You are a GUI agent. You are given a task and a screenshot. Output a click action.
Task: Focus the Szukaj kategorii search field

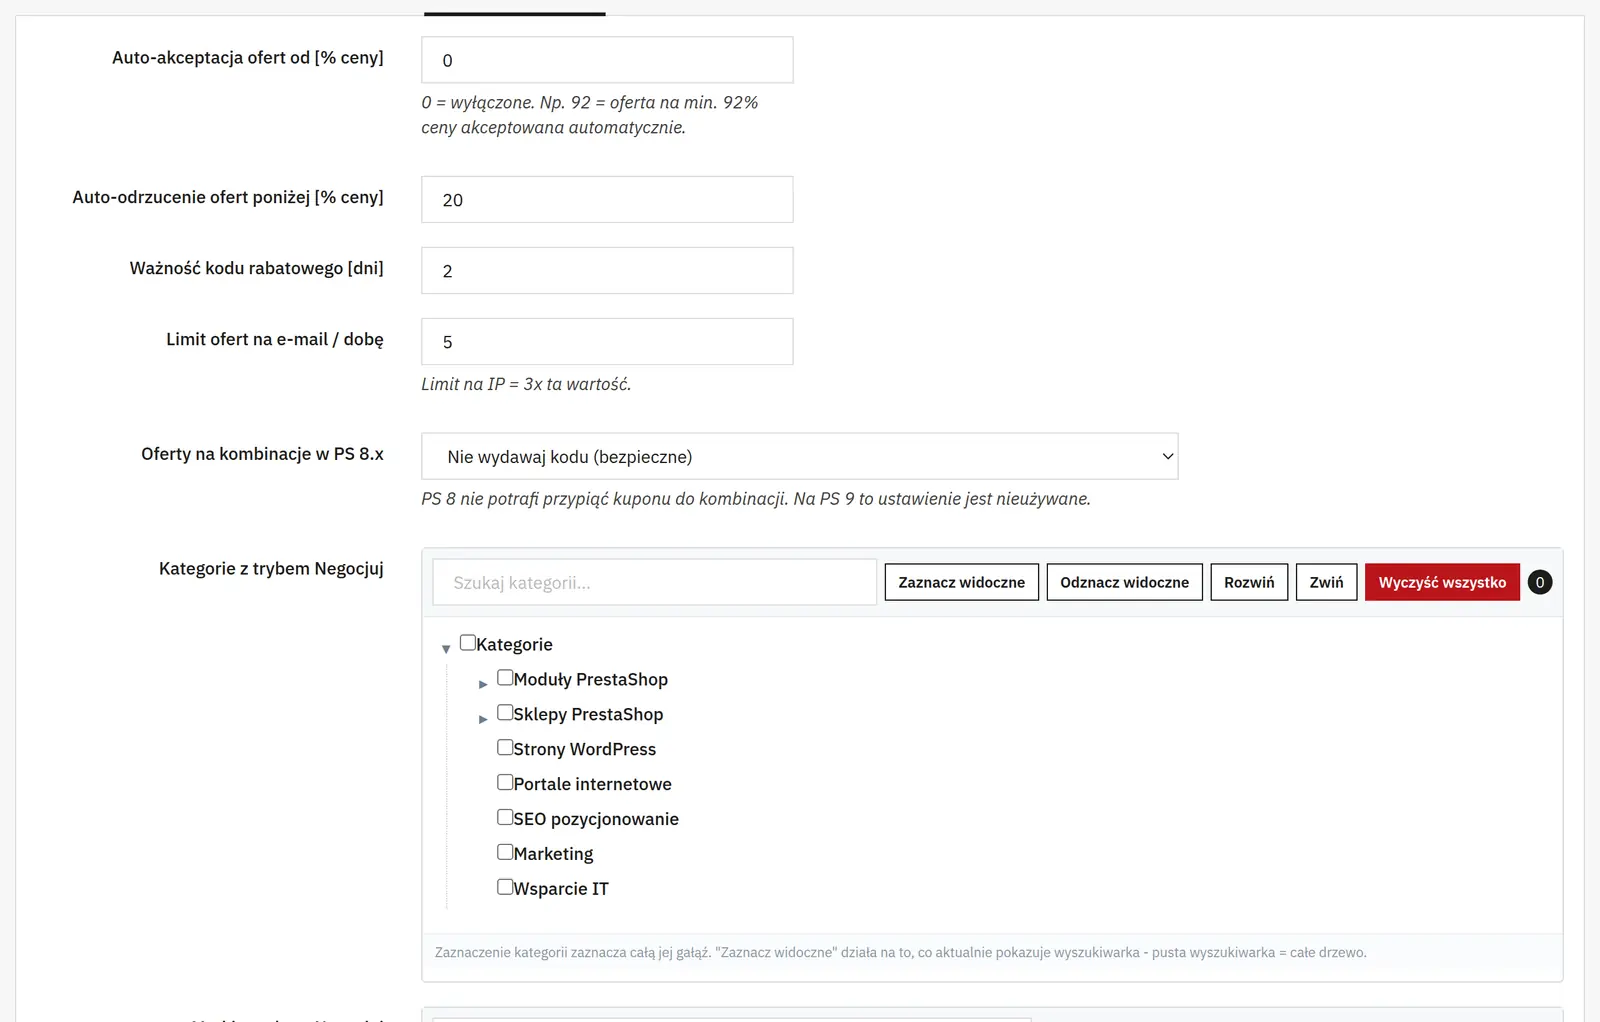click(654, 582)
